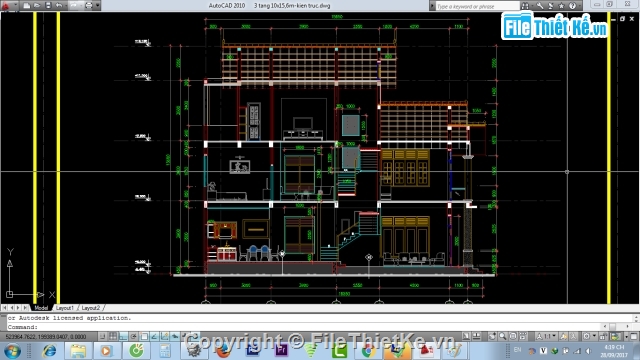Click the Undo arrow icon

pos(59,6)
